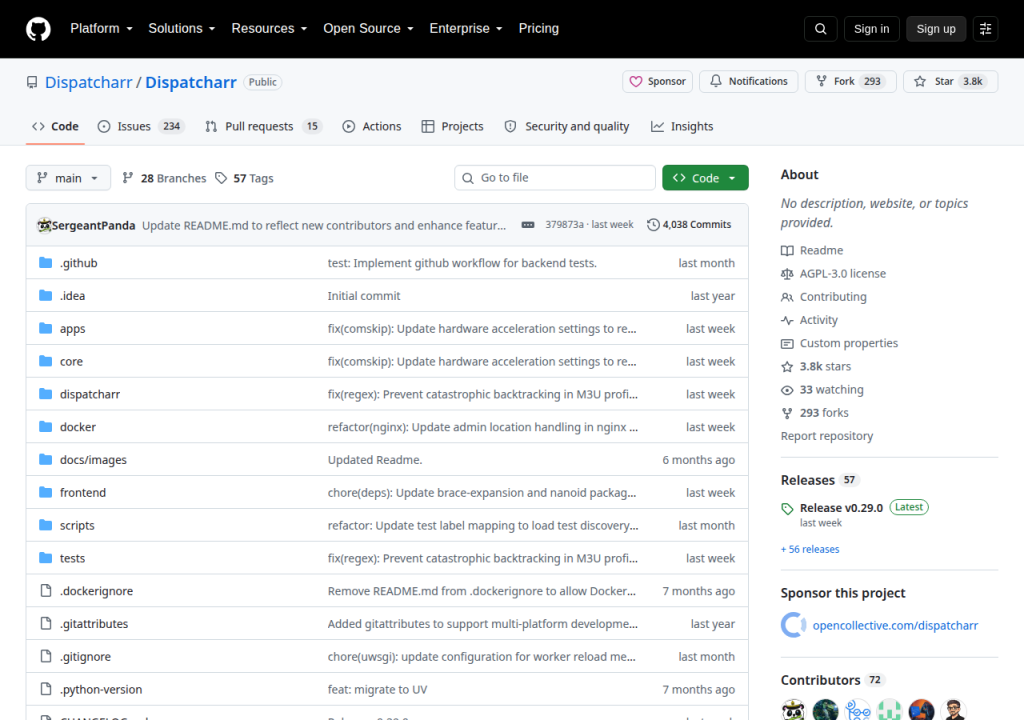Click the .dockerignore file icon
The height and width of the screenshot is (720, 1024).
46,591
